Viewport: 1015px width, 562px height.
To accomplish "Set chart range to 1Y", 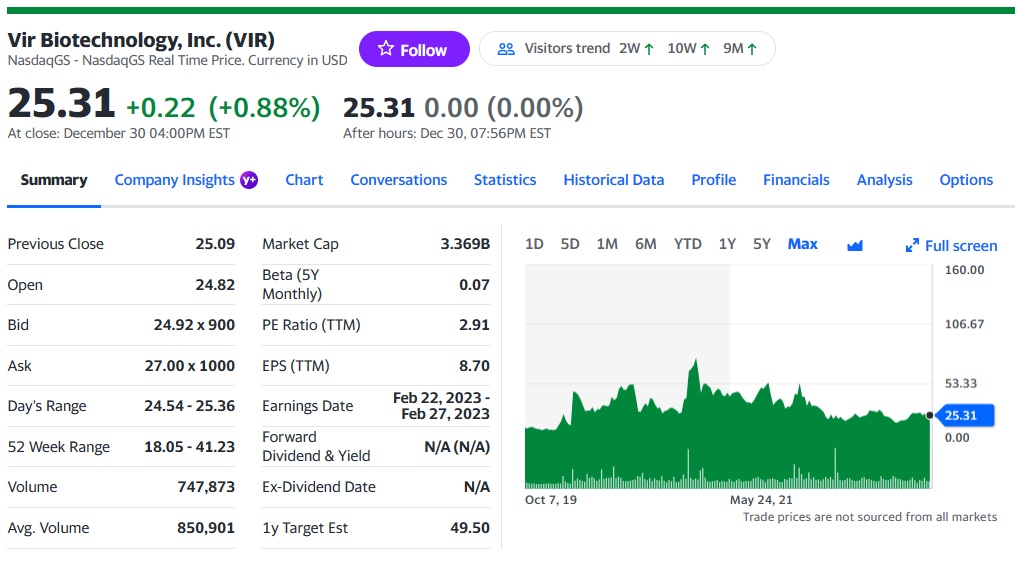I will (x=727, y=244).
